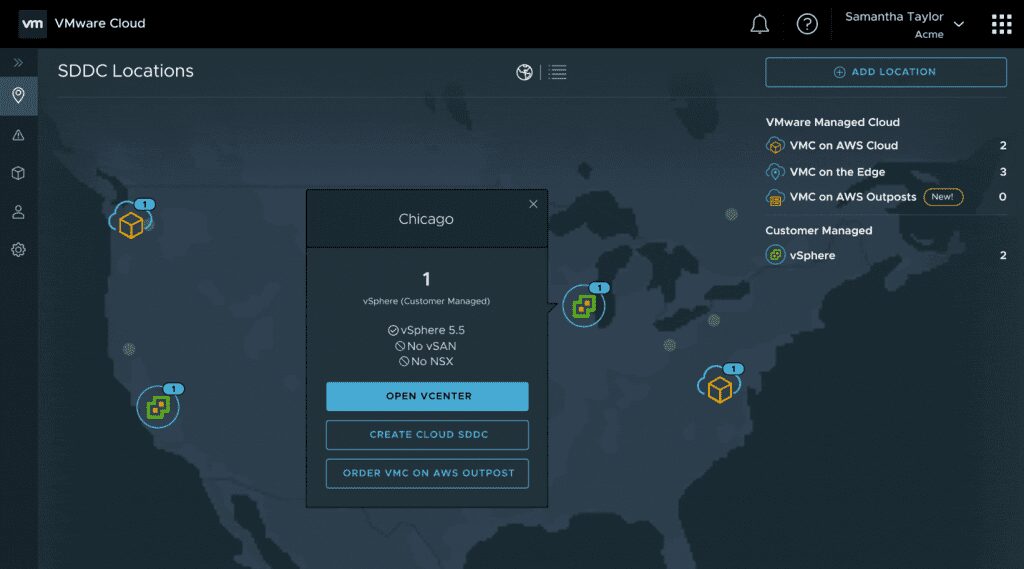Open the user profile sidebar icon

click(x=18, y=212)
